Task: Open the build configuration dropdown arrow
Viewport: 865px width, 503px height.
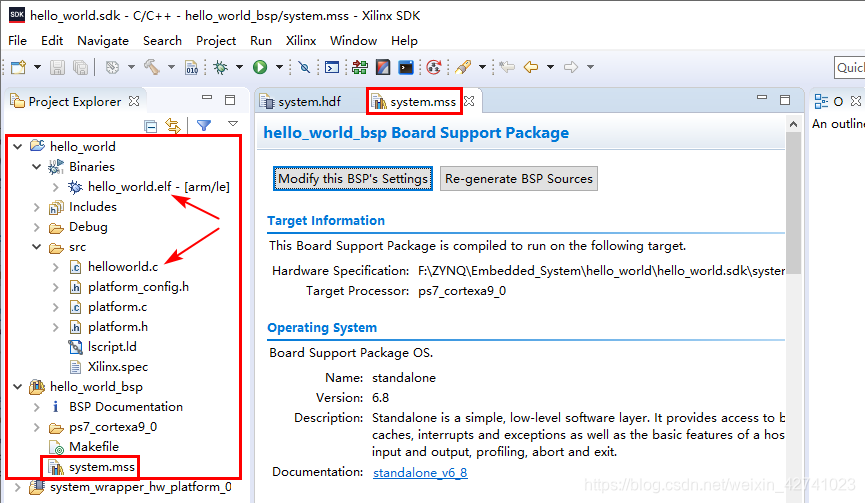Action: pos(131,67)
